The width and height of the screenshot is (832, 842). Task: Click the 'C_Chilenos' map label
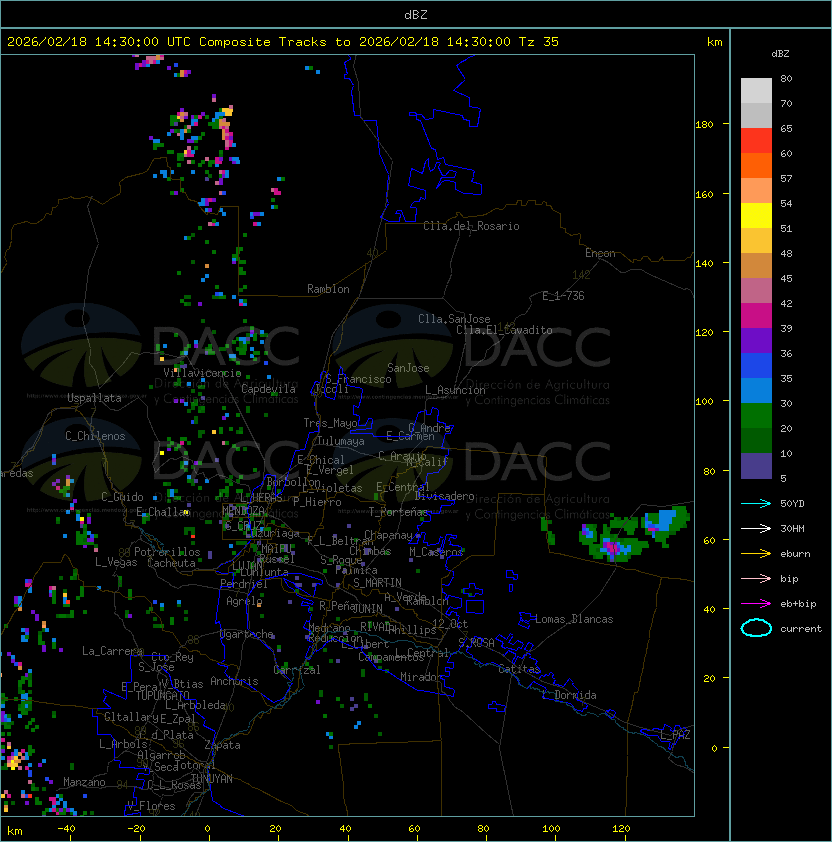pyautogui.click(x=95, y=436)
